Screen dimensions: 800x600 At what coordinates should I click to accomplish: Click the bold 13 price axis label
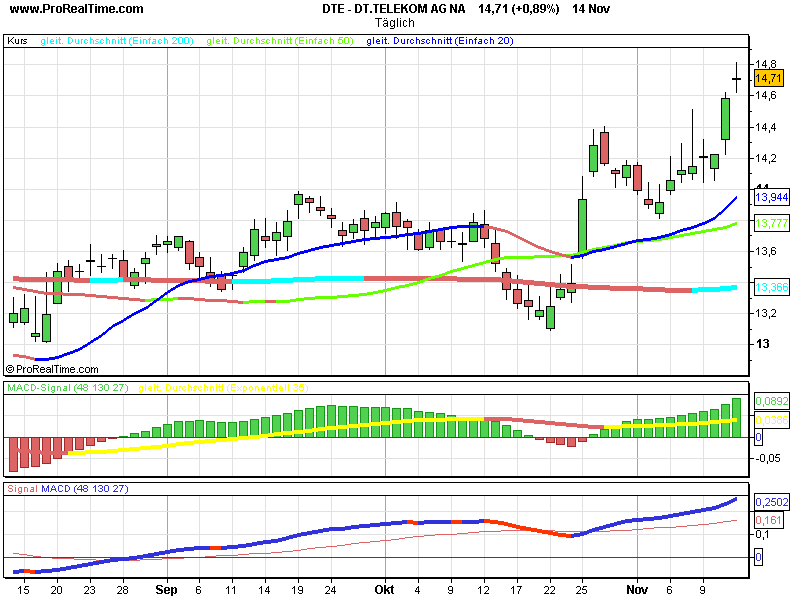pos(762,344)
